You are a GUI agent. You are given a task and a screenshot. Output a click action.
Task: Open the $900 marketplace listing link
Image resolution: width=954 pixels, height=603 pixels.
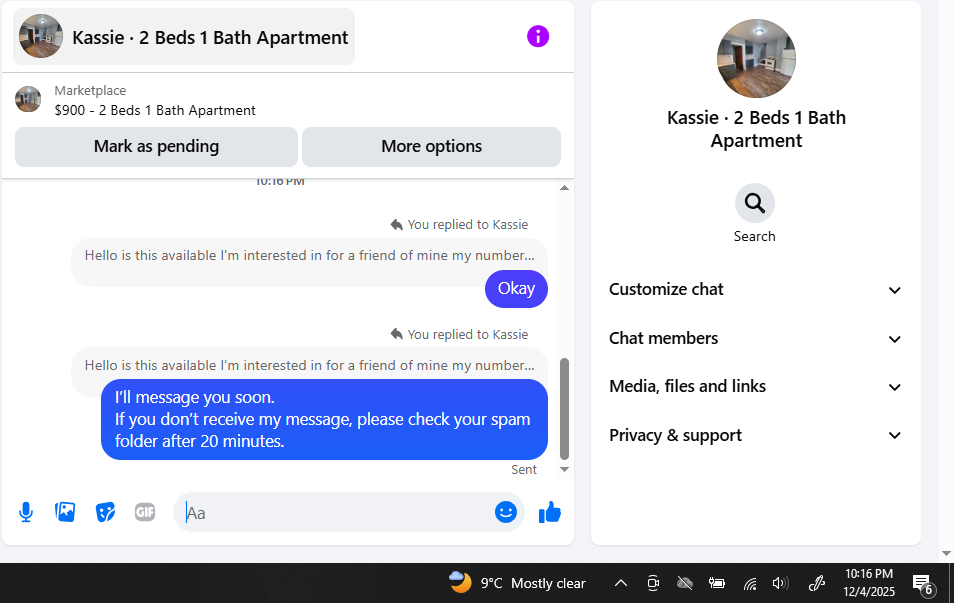155,110
